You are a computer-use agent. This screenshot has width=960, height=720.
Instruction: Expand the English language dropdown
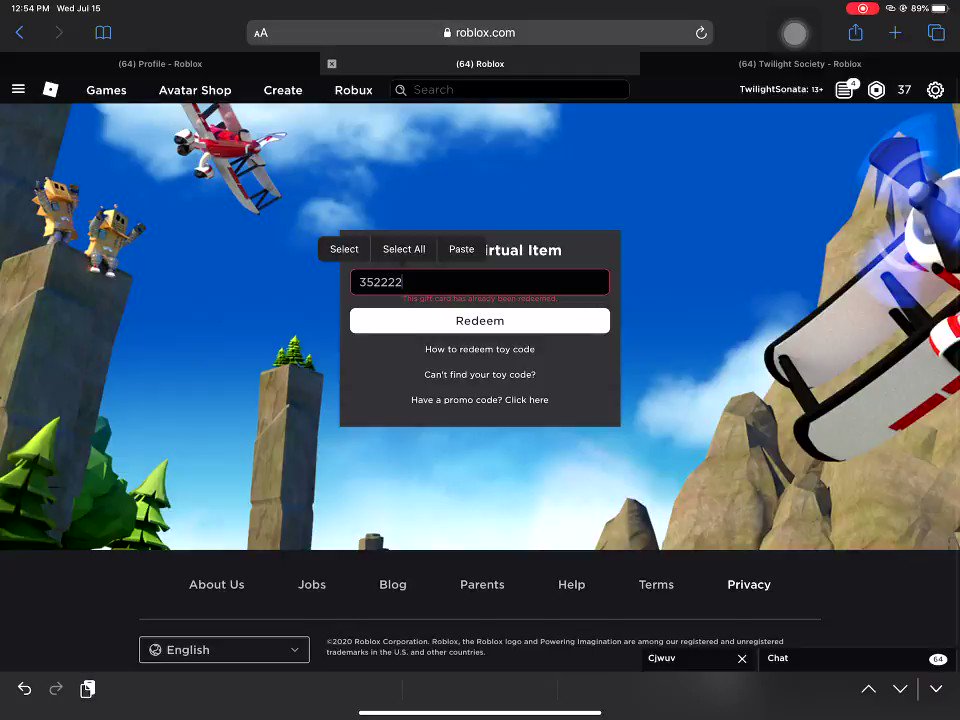click(x=224, y=650)
